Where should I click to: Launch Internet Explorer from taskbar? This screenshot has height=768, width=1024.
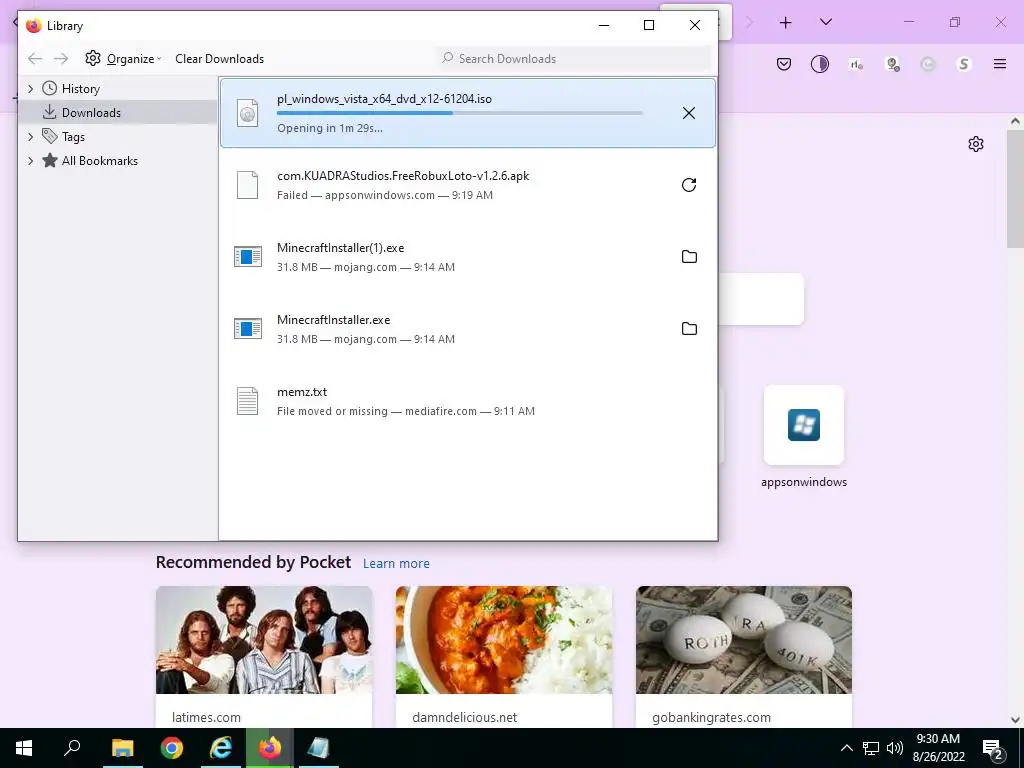click(x=221, y=748)
